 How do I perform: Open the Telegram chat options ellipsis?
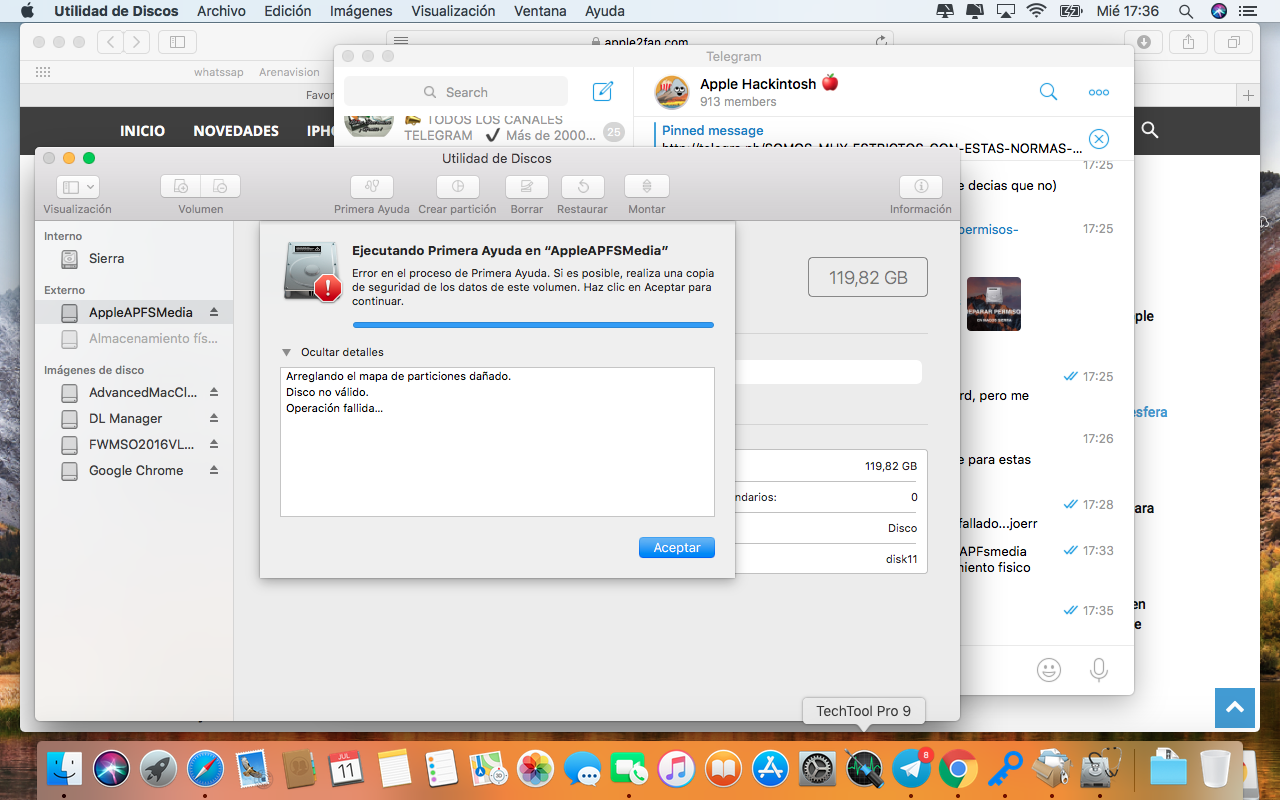pos(1098,92)
